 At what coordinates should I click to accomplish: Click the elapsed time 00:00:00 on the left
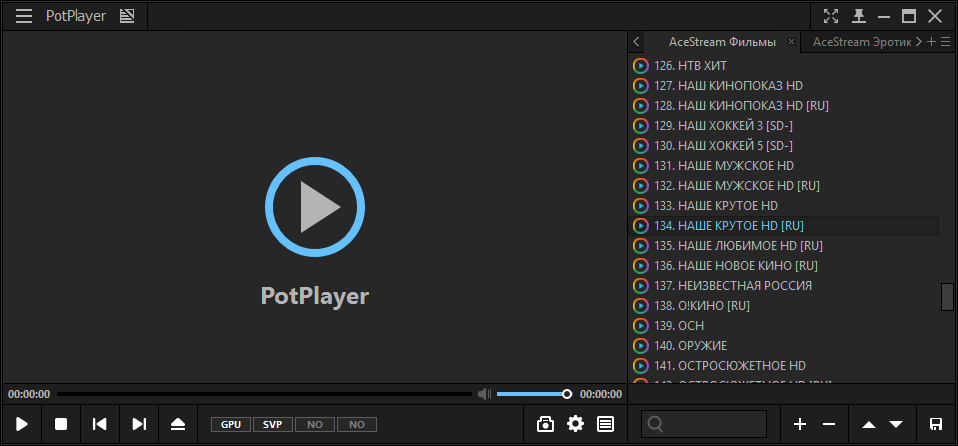coord(29,394)
